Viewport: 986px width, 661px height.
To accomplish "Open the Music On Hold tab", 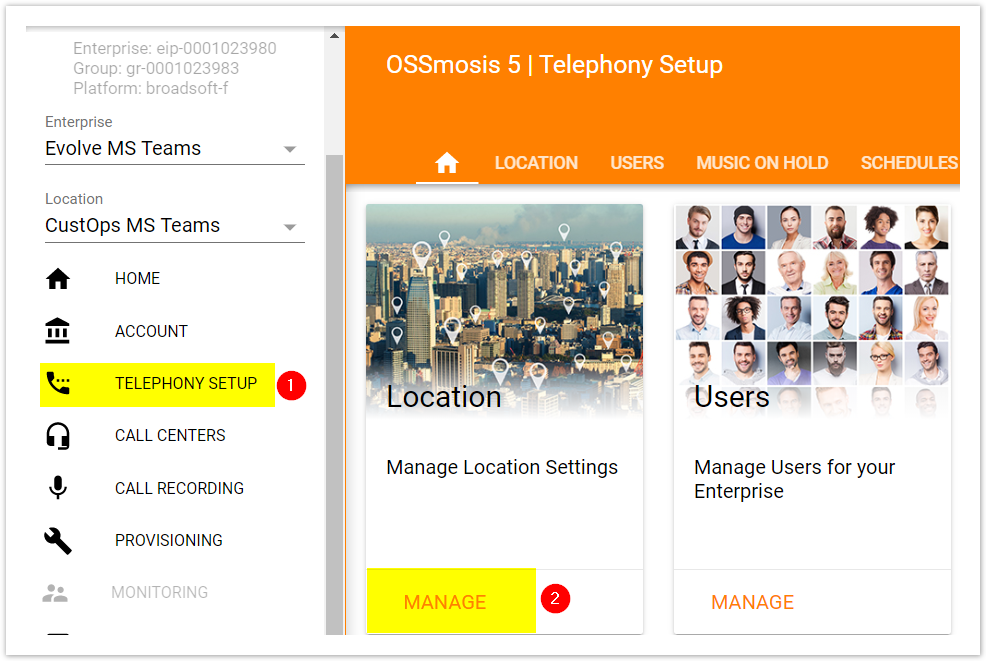I will (762, 163).
